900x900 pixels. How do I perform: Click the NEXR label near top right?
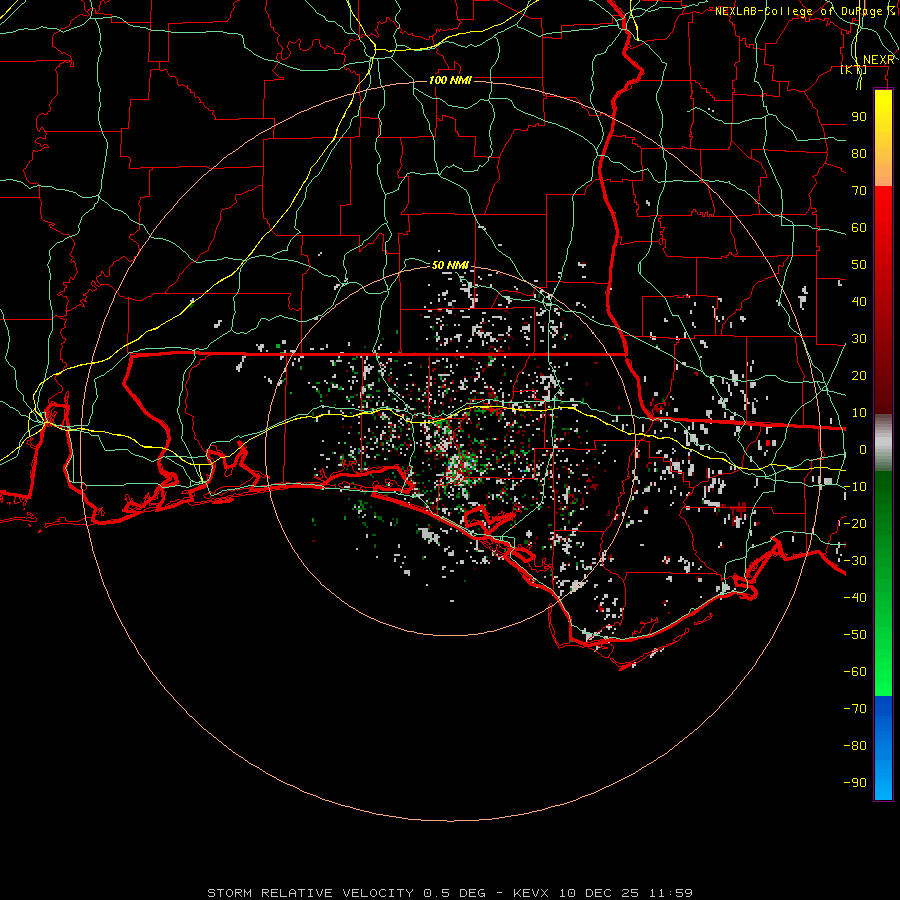tap(879, 60)
